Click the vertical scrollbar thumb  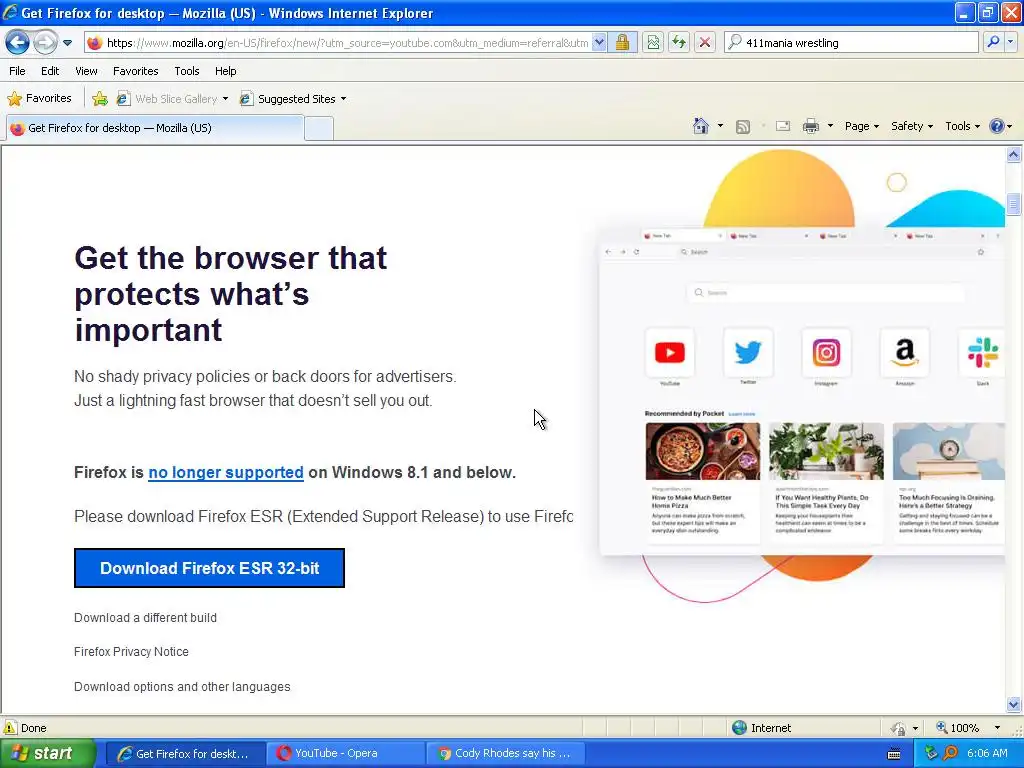click(1013, 204)
